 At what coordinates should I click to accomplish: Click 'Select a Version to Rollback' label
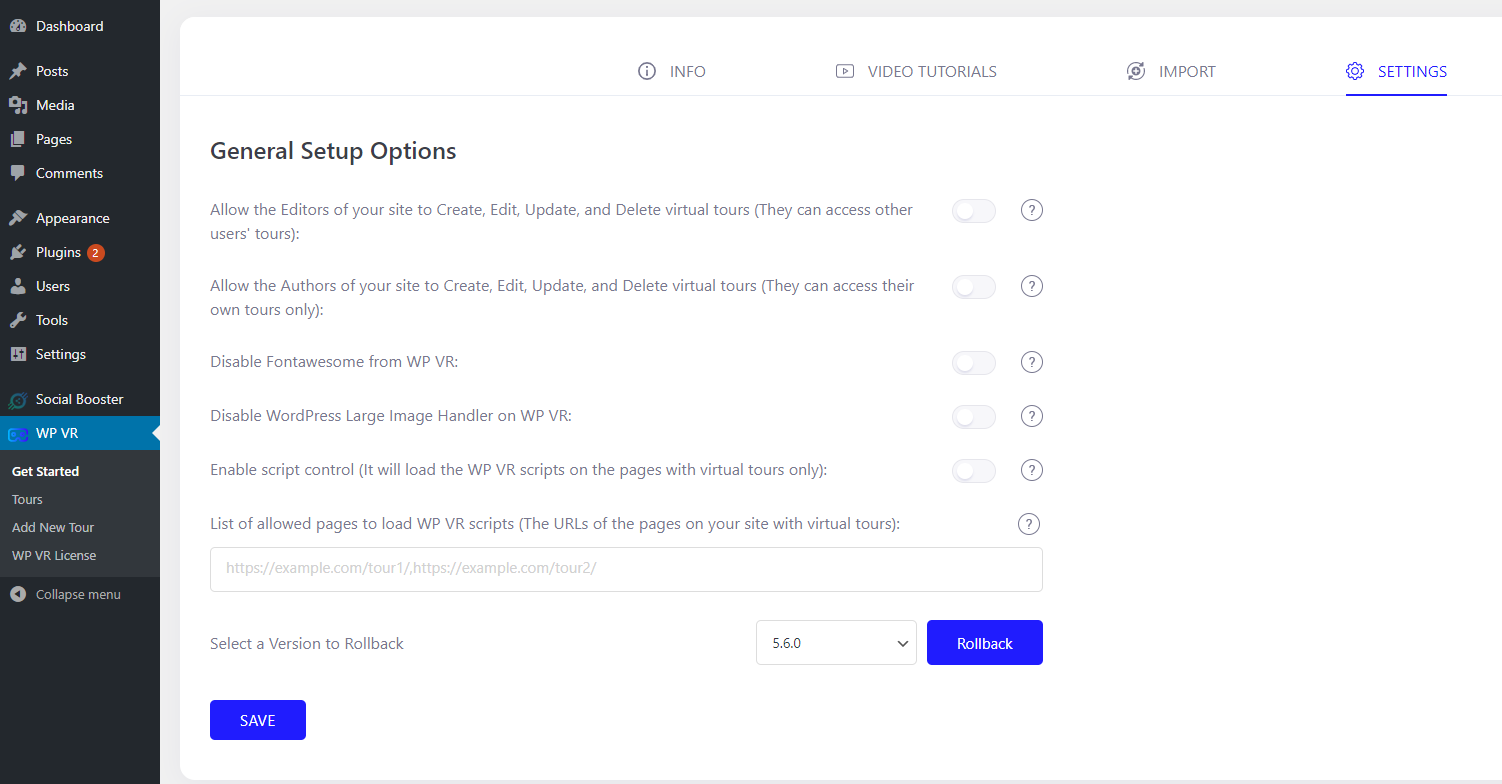tap(307, 643)
